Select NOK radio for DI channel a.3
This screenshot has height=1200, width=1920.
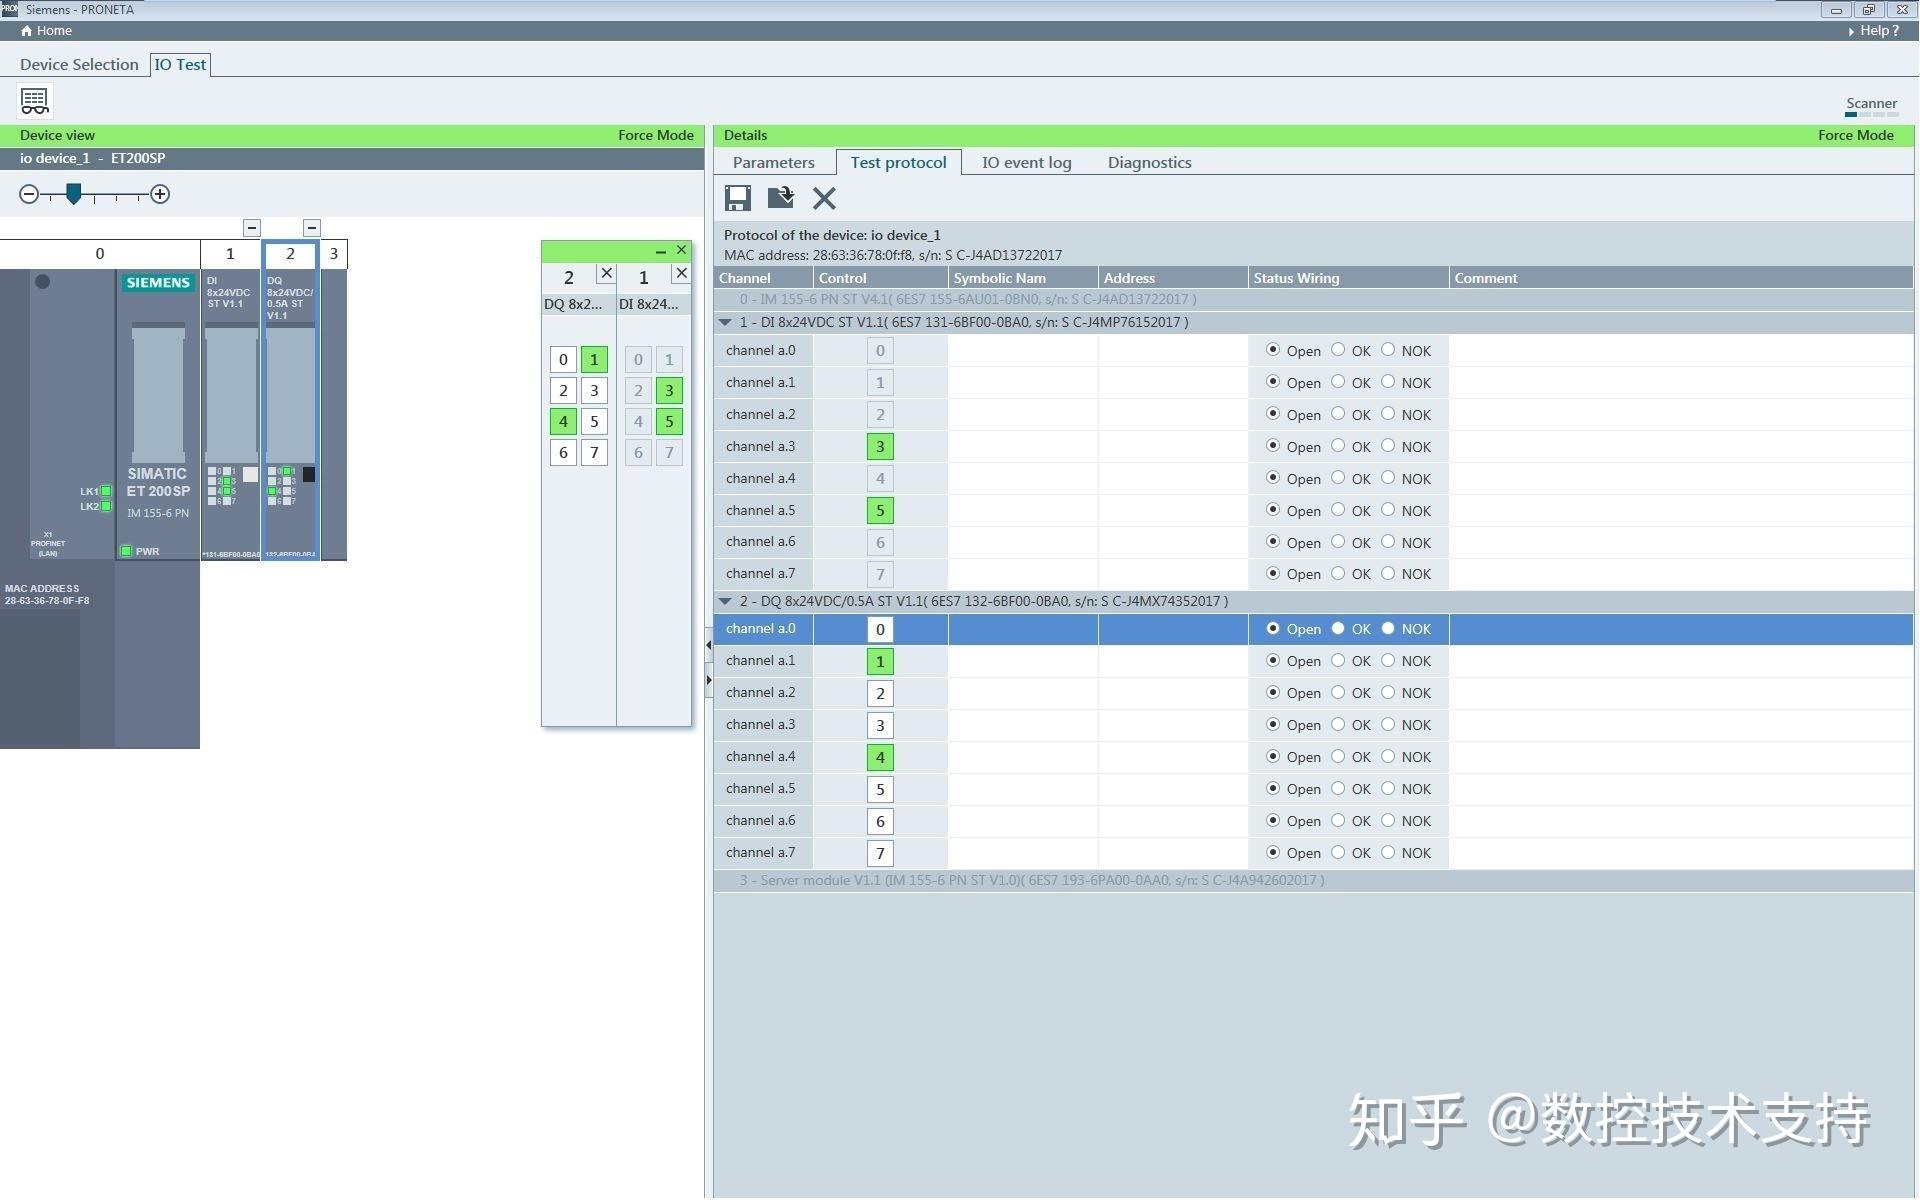click(1388, 446)
